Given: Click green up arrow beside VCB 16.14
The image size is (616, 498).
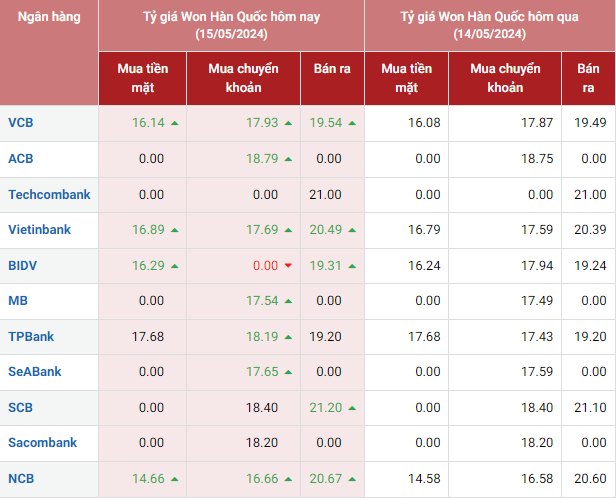Looking at the screenshot, I should (175, 123).
